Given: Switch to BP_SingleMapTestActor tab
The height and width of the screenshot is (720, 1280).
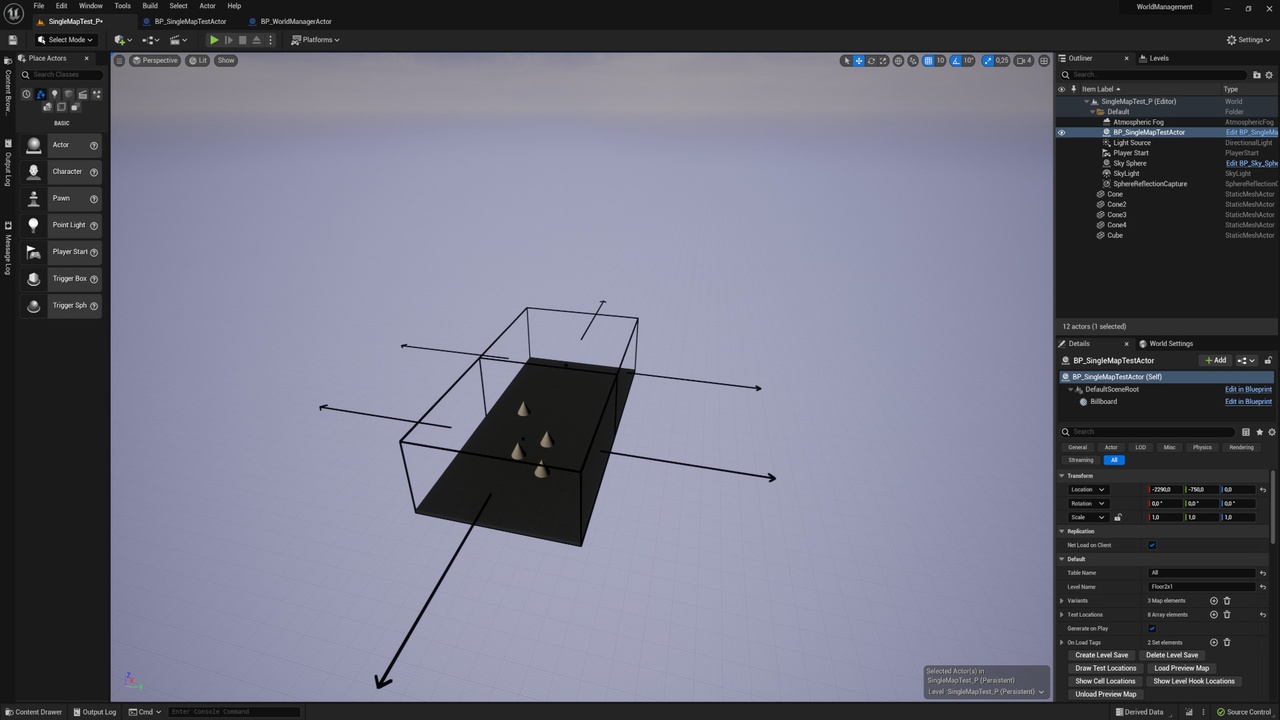Looking at the screenshot, I should pos(190,21).
